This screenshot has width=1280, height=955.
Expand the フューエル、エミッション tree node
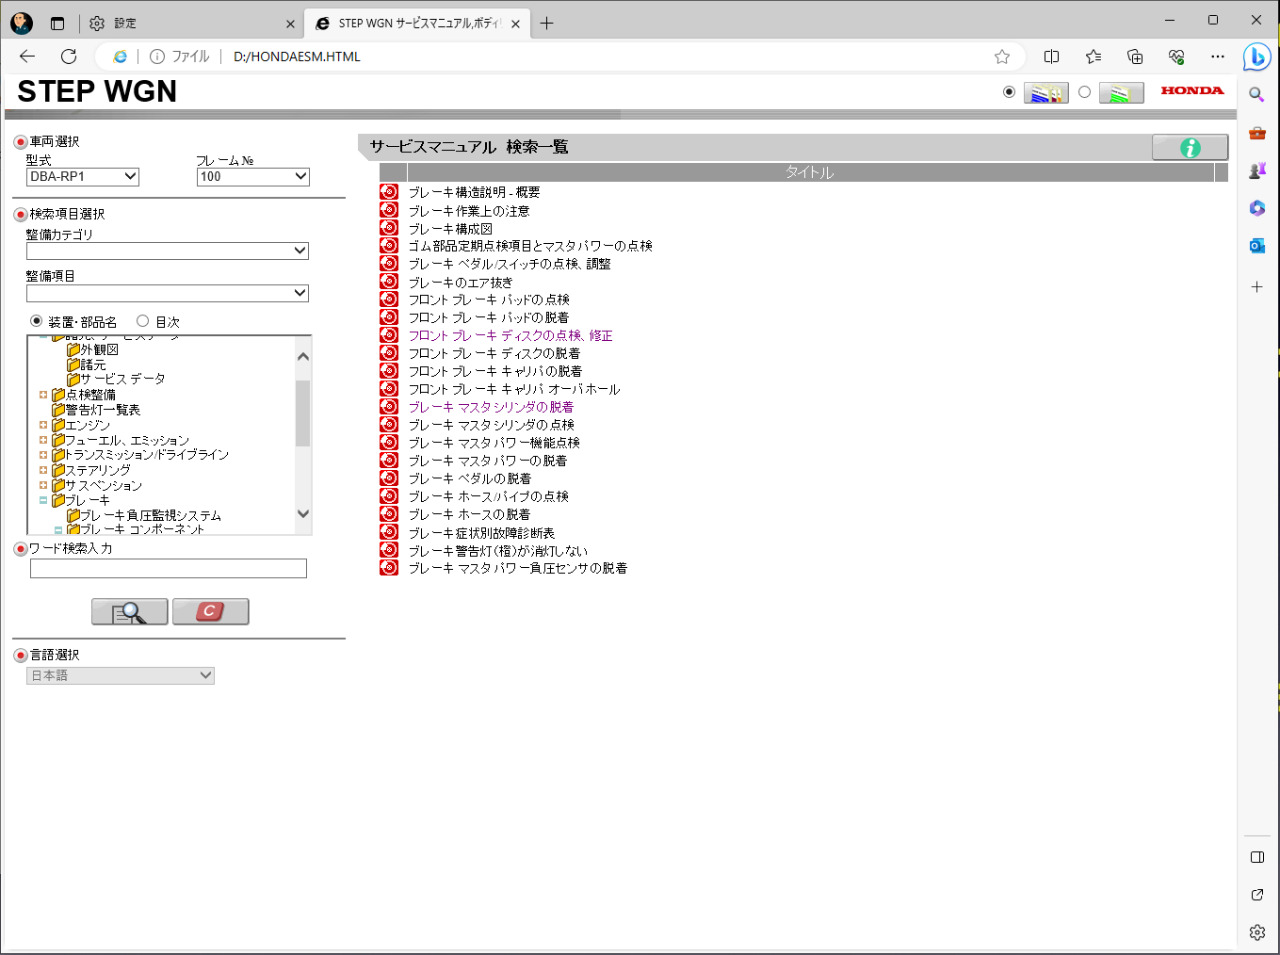[43, 440]
